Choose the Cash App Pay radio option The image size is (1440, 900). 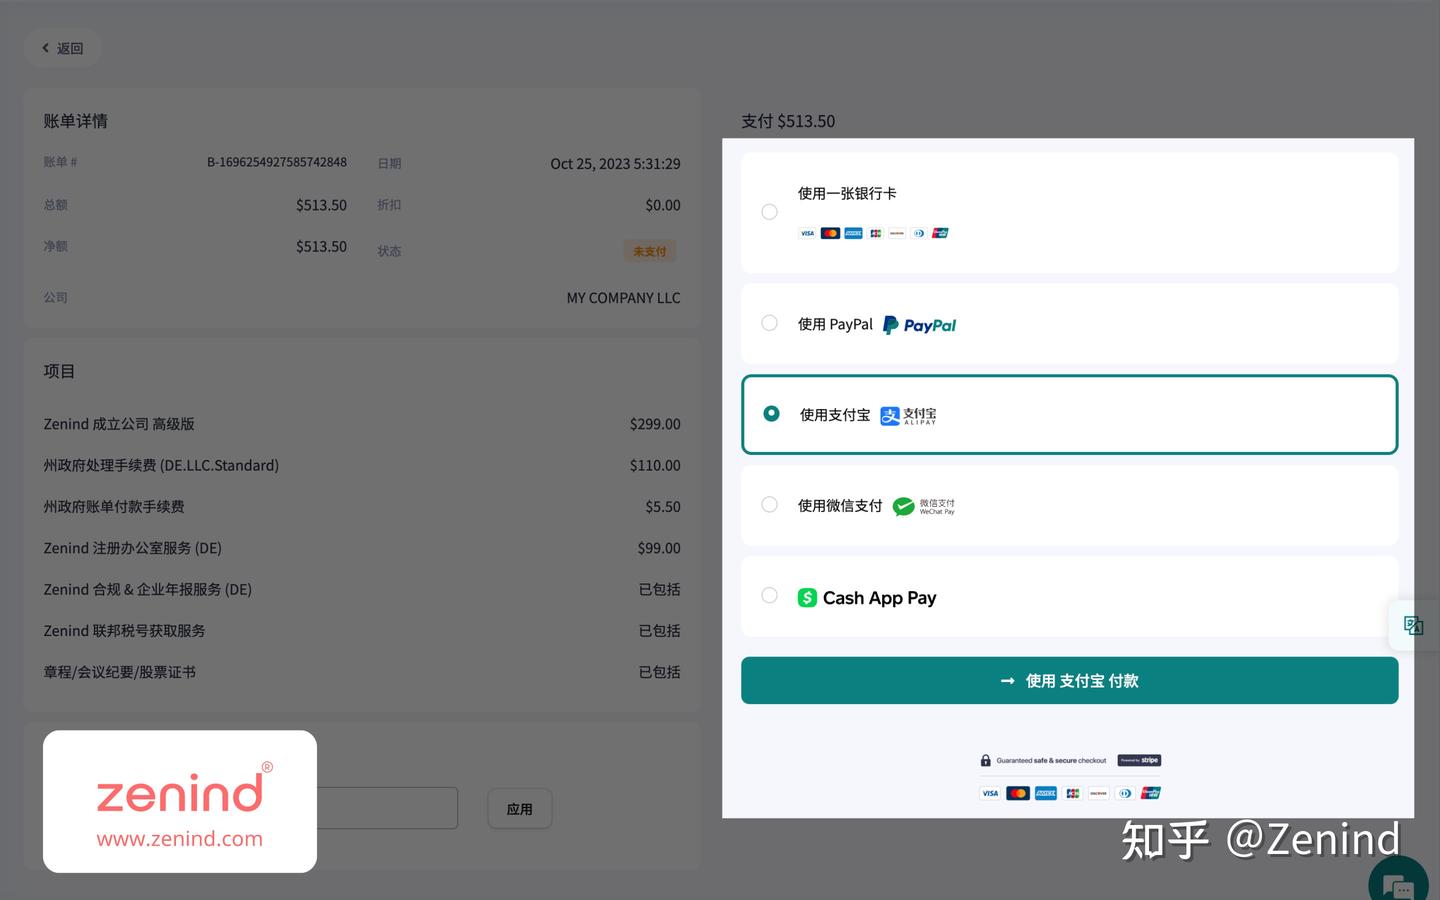(769, 596)
